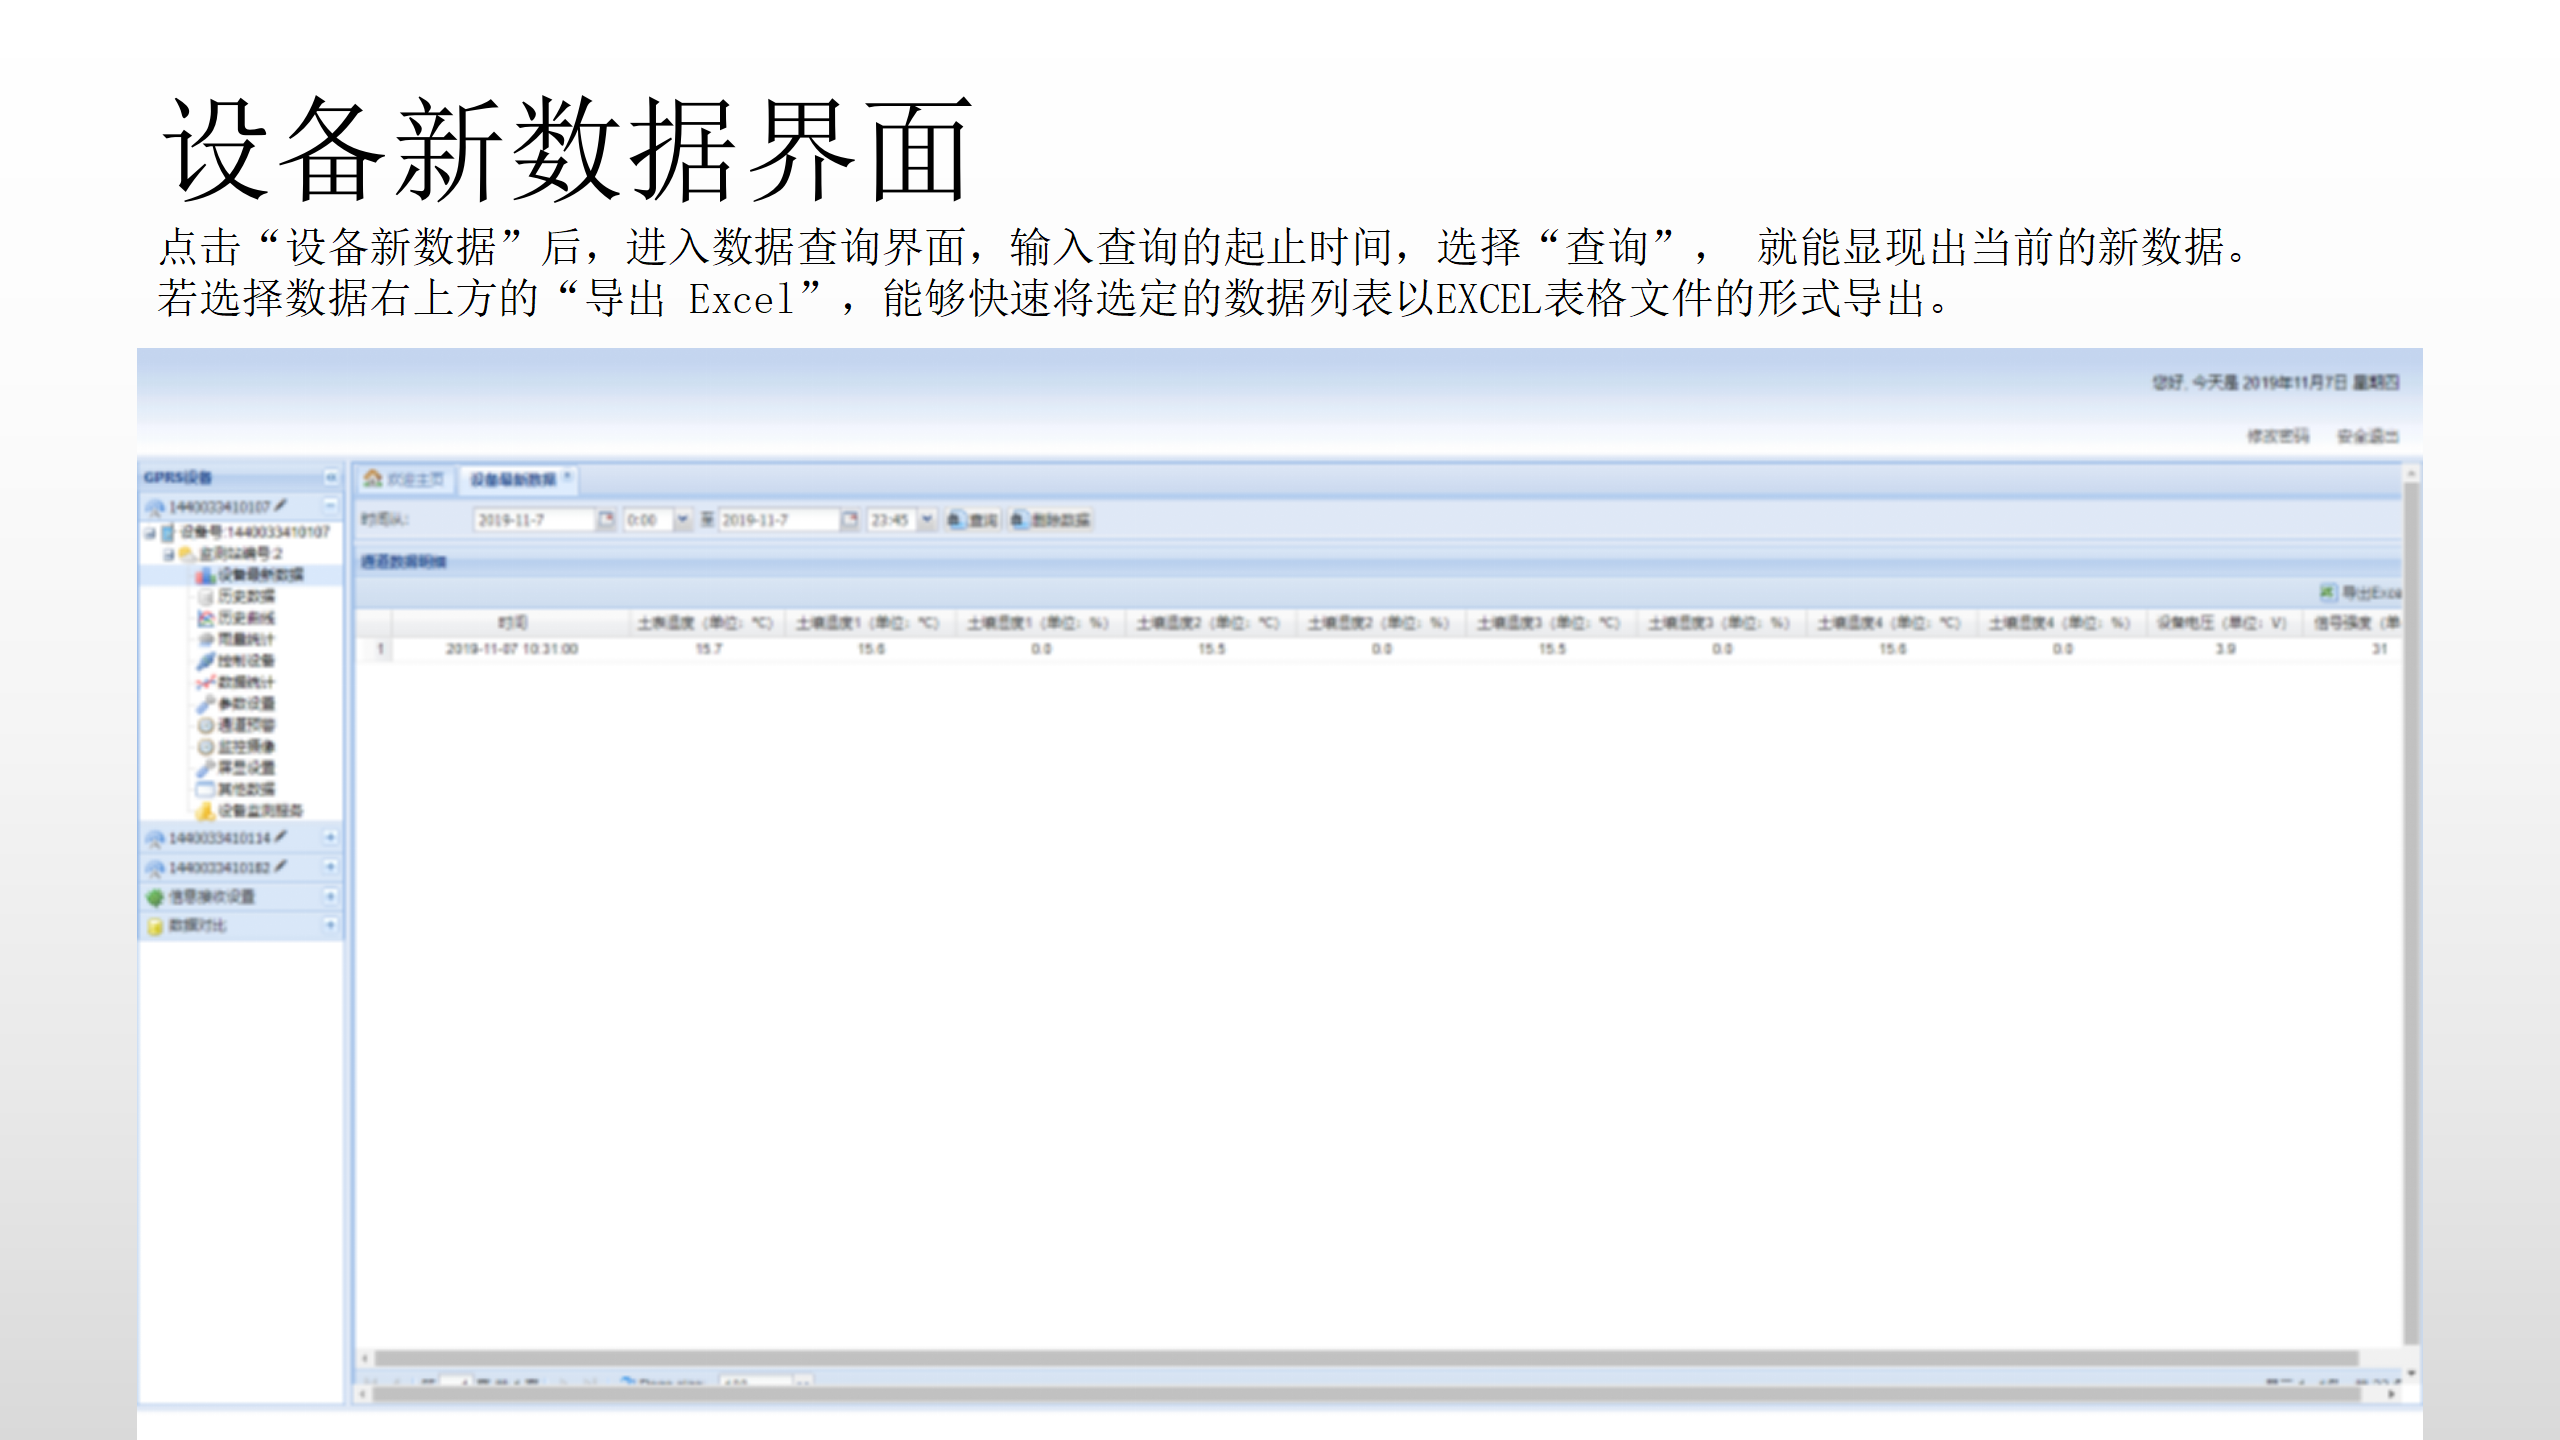Image resolution: width=2560 pixels, height=1440 pixels.
Task: Click the 导出Excel export icon
Action: click(2328, 593)
